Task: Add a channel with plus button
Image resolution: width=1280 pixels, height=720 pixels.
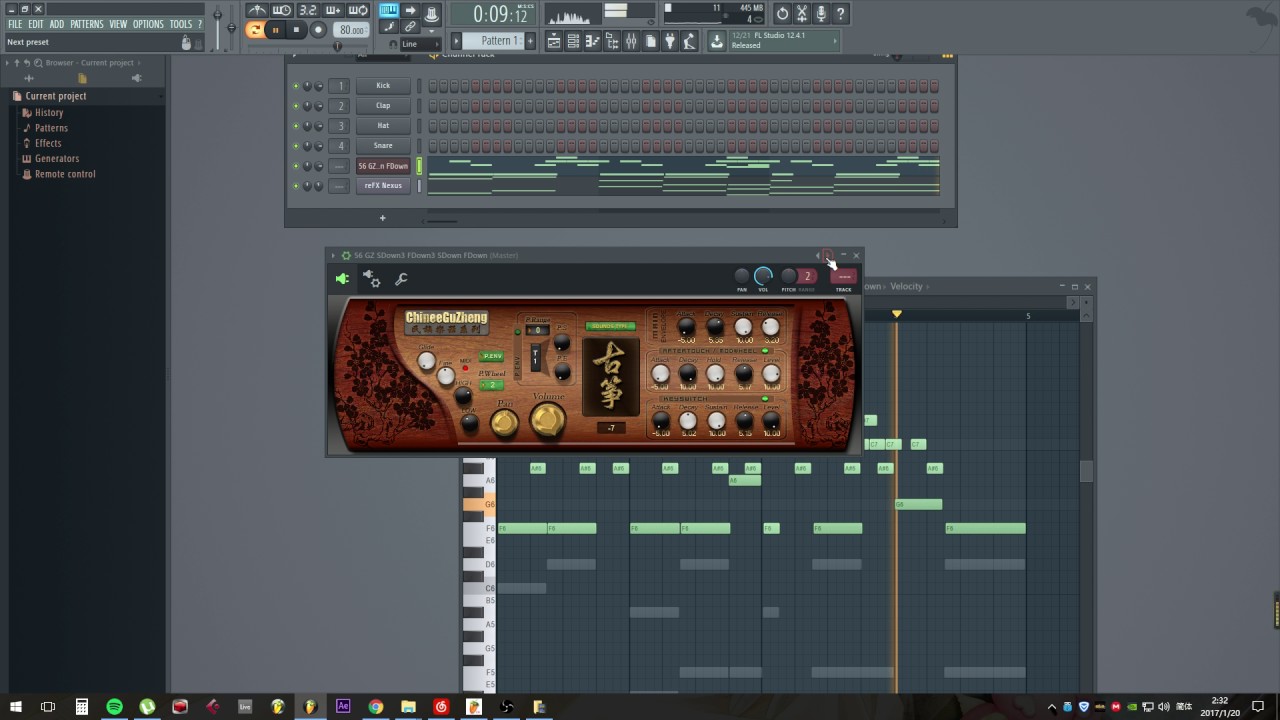Action: [x=382, y=218]
